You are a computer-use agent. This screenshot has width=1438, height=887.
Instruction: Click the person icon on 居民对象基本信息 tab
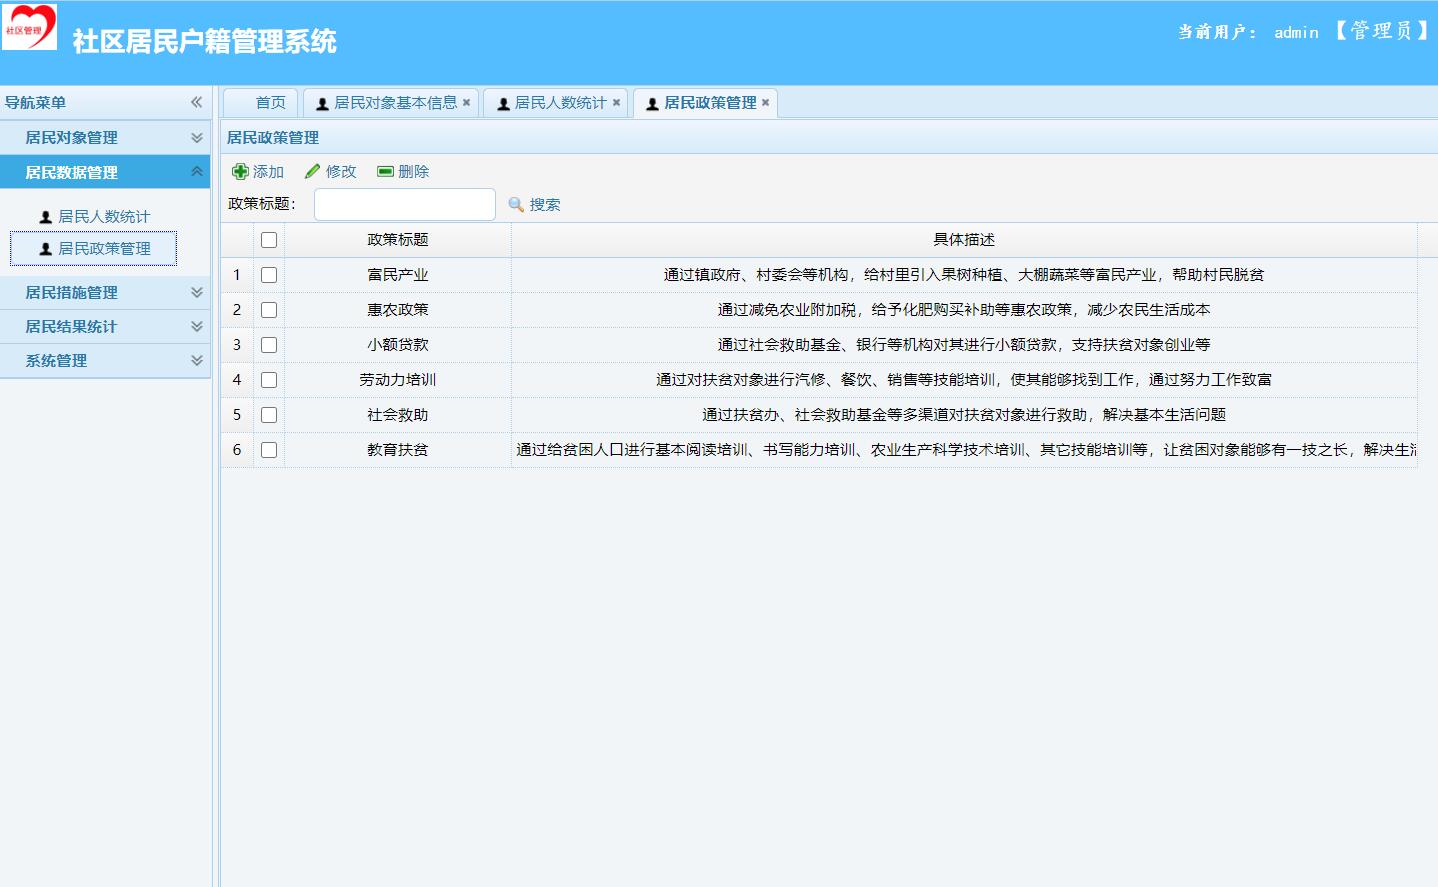(321, 102)
